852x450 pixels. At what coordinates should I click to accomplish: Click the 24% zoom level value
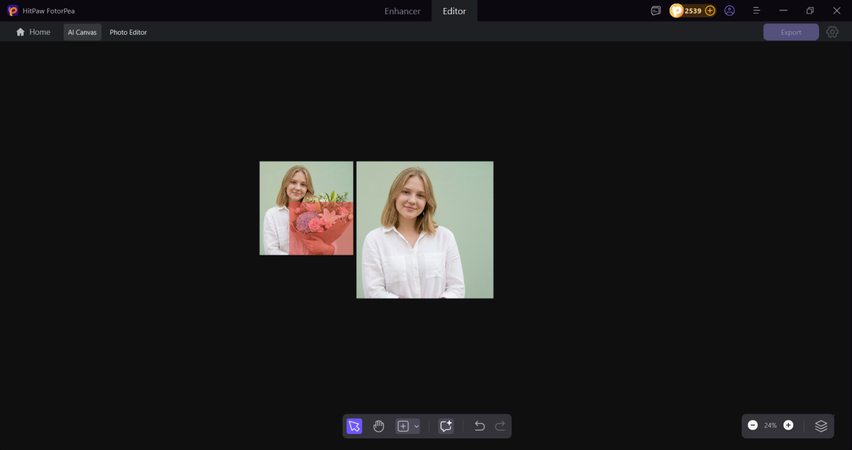[770, 426]
